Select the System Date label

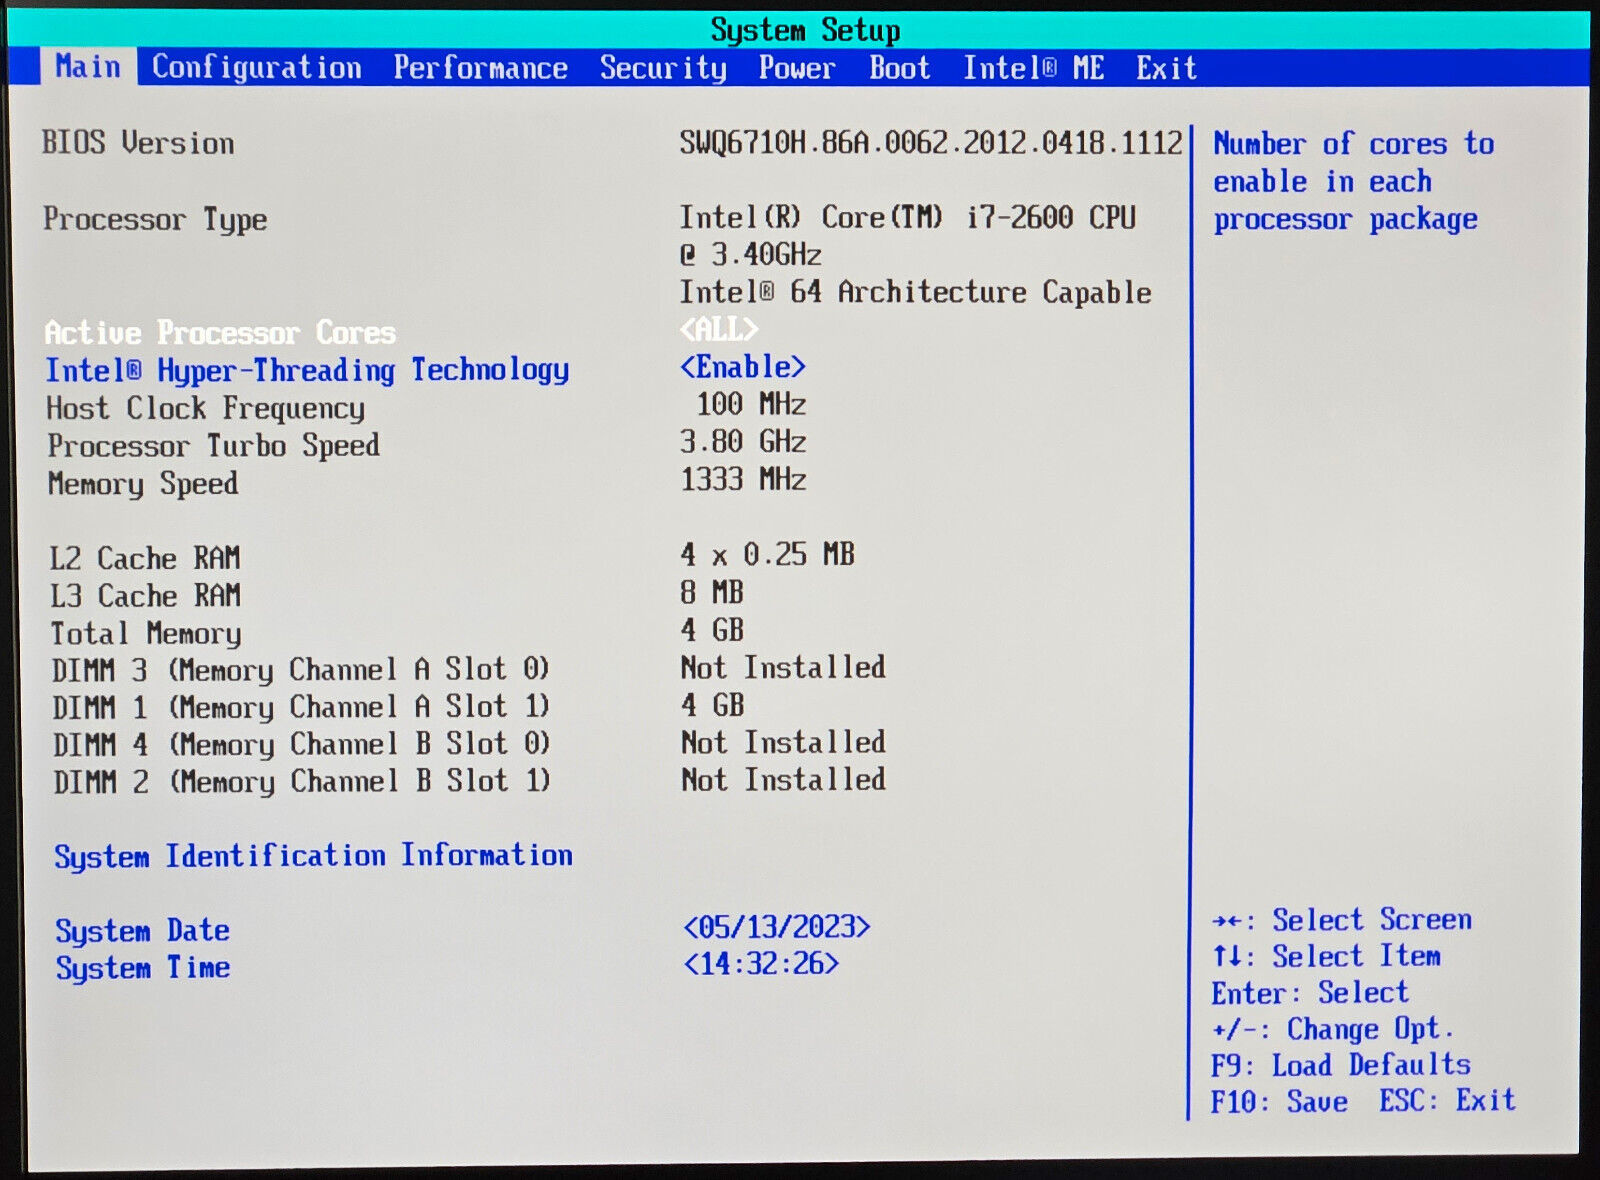[143, 931]
